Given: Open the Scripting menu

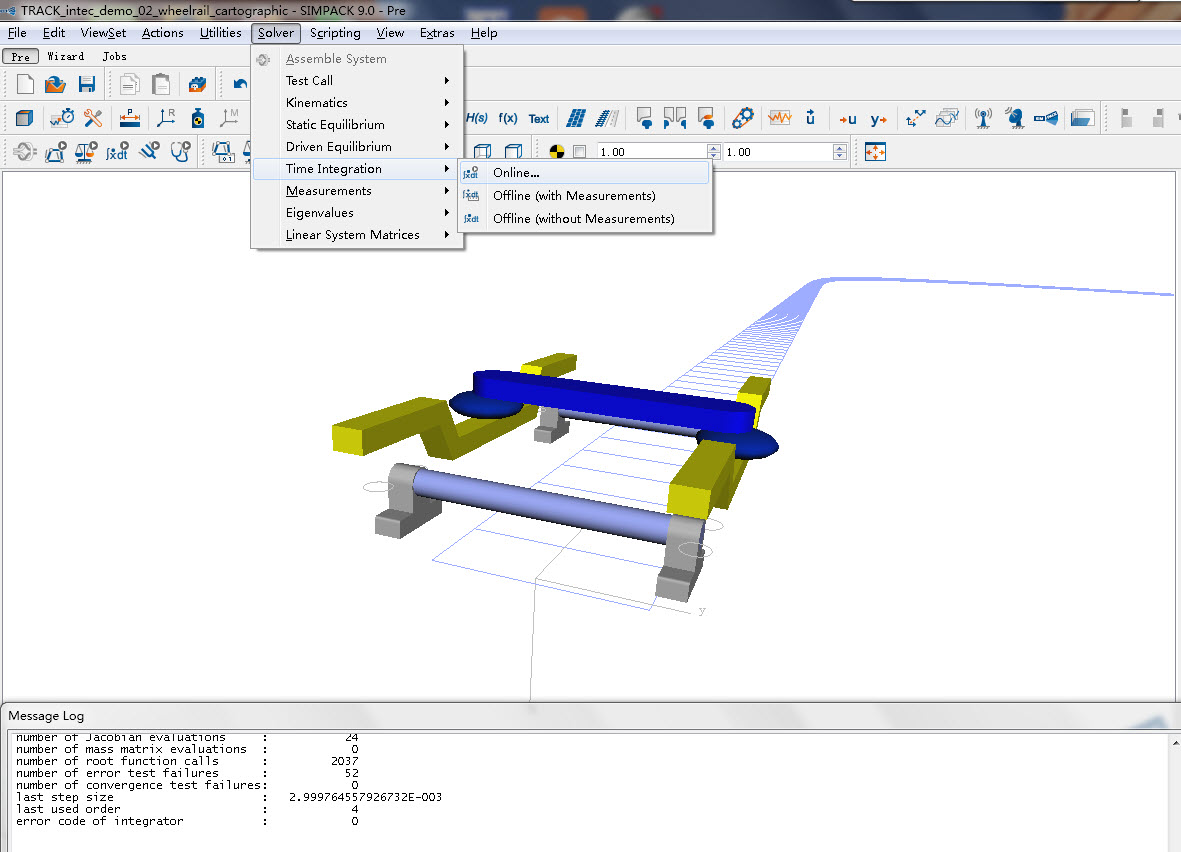Looking at the screenshot, I should click(335, 33).
